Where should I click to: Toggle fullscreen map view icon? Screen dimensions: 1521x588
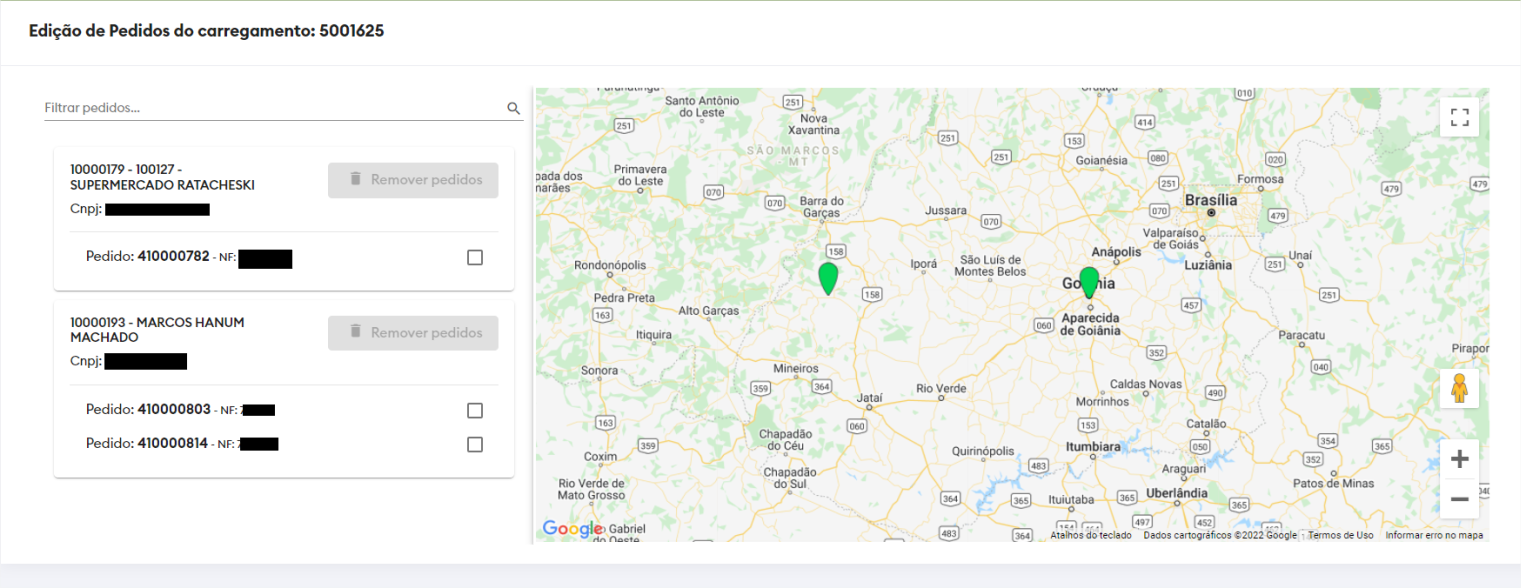[x=1459, y=117]
